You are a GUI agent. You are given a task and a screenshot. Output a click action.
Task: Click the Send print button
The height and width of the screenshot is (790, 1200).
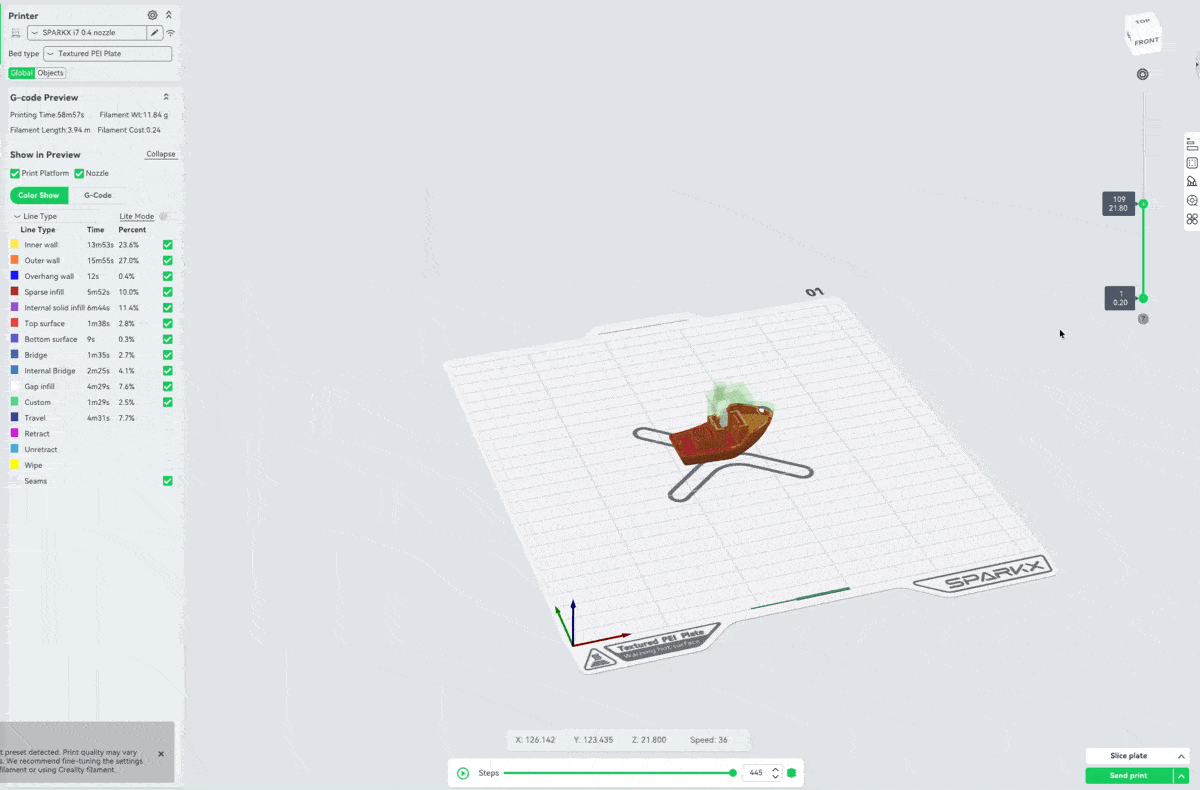[x=1128, y=776]
